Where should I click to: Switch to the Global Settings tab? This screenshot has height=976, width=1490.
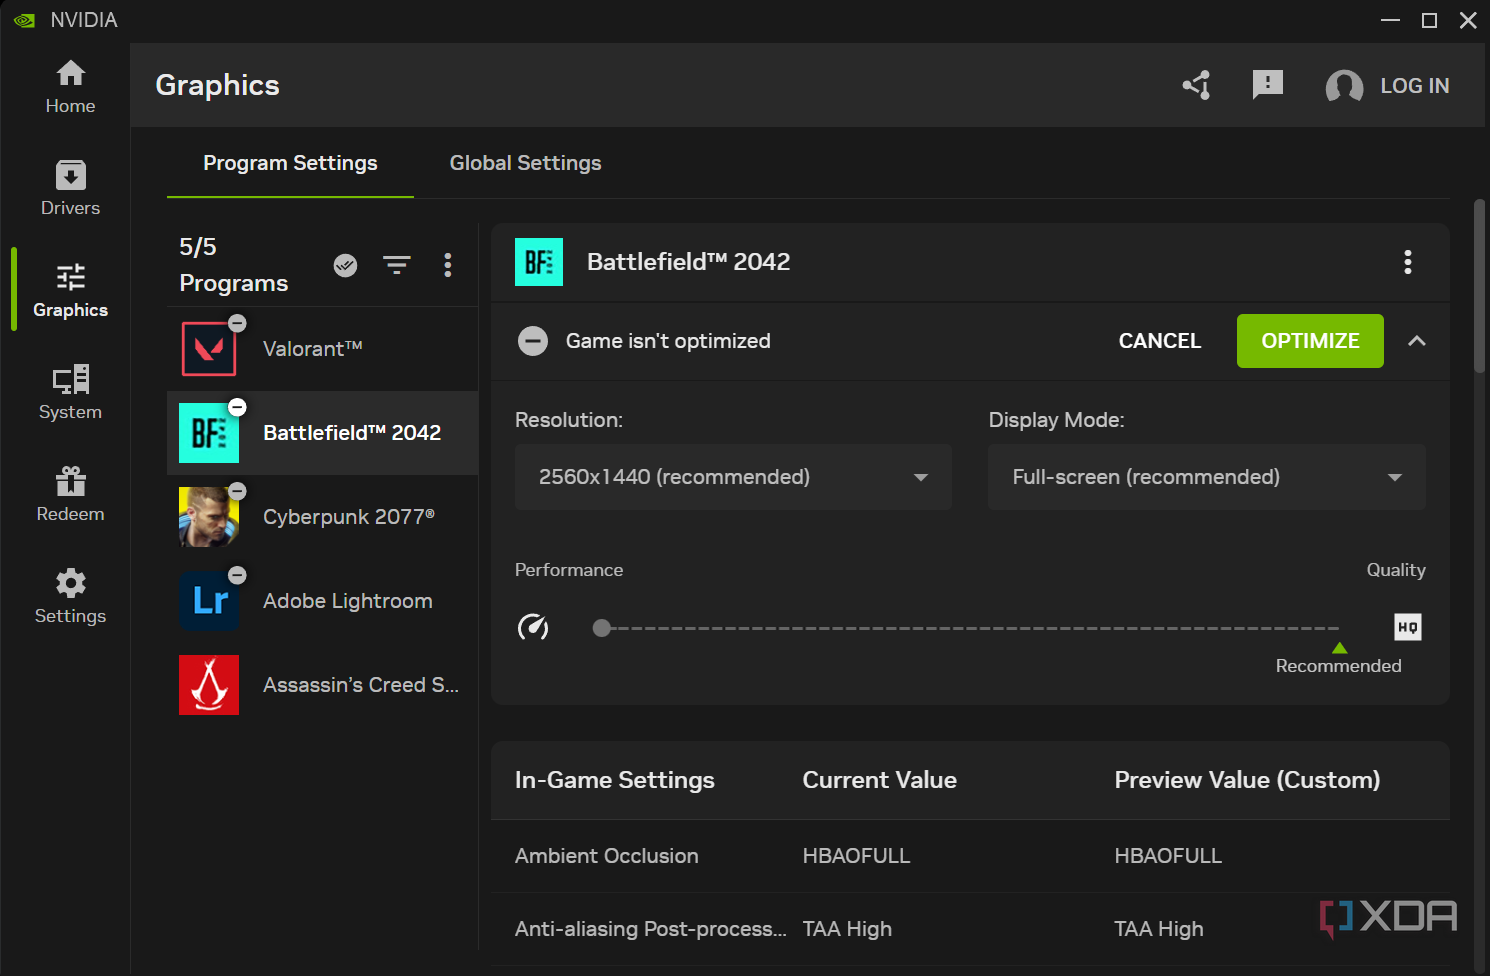pos(525,163)
